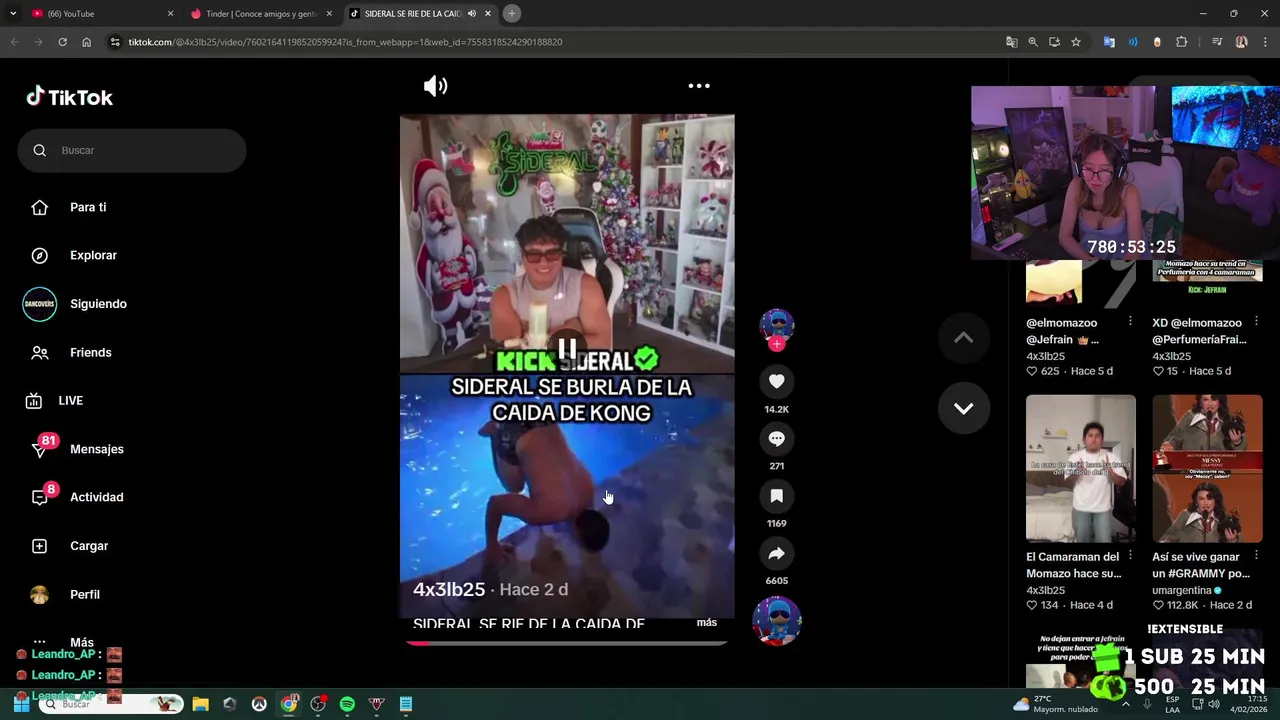Open the Overwatch taskbar icon
Image resolution: width=1280 pixels, height=720 pixels.
tap(259, 704)
